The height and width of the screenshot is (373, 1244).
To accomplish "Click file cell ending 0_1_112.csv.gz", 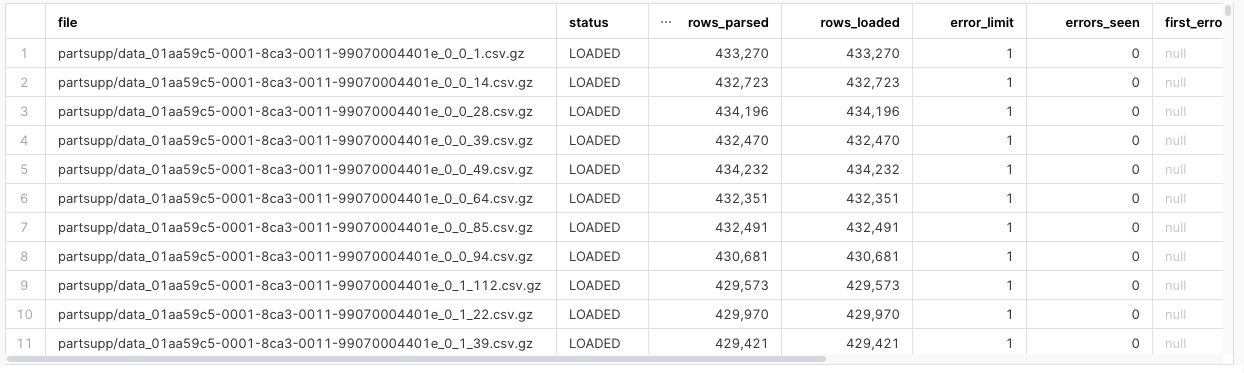I will (299, 286).
